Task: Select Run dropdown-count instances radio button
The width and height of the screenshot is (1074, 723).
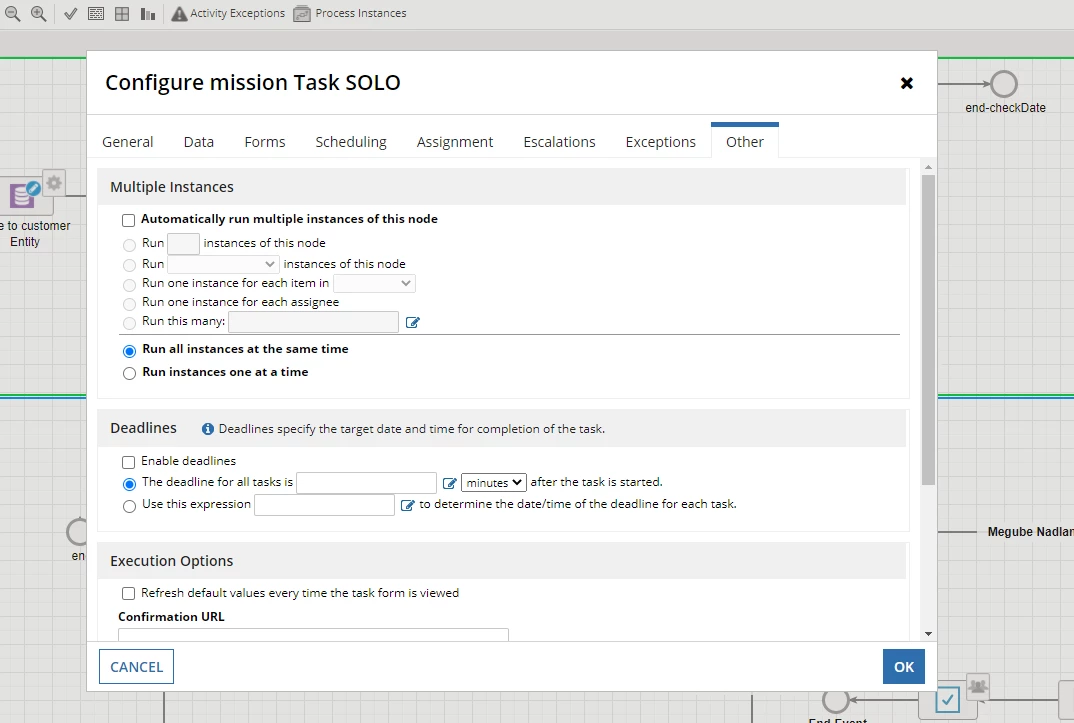Action: pyautogui.click(x=129, y=265)
